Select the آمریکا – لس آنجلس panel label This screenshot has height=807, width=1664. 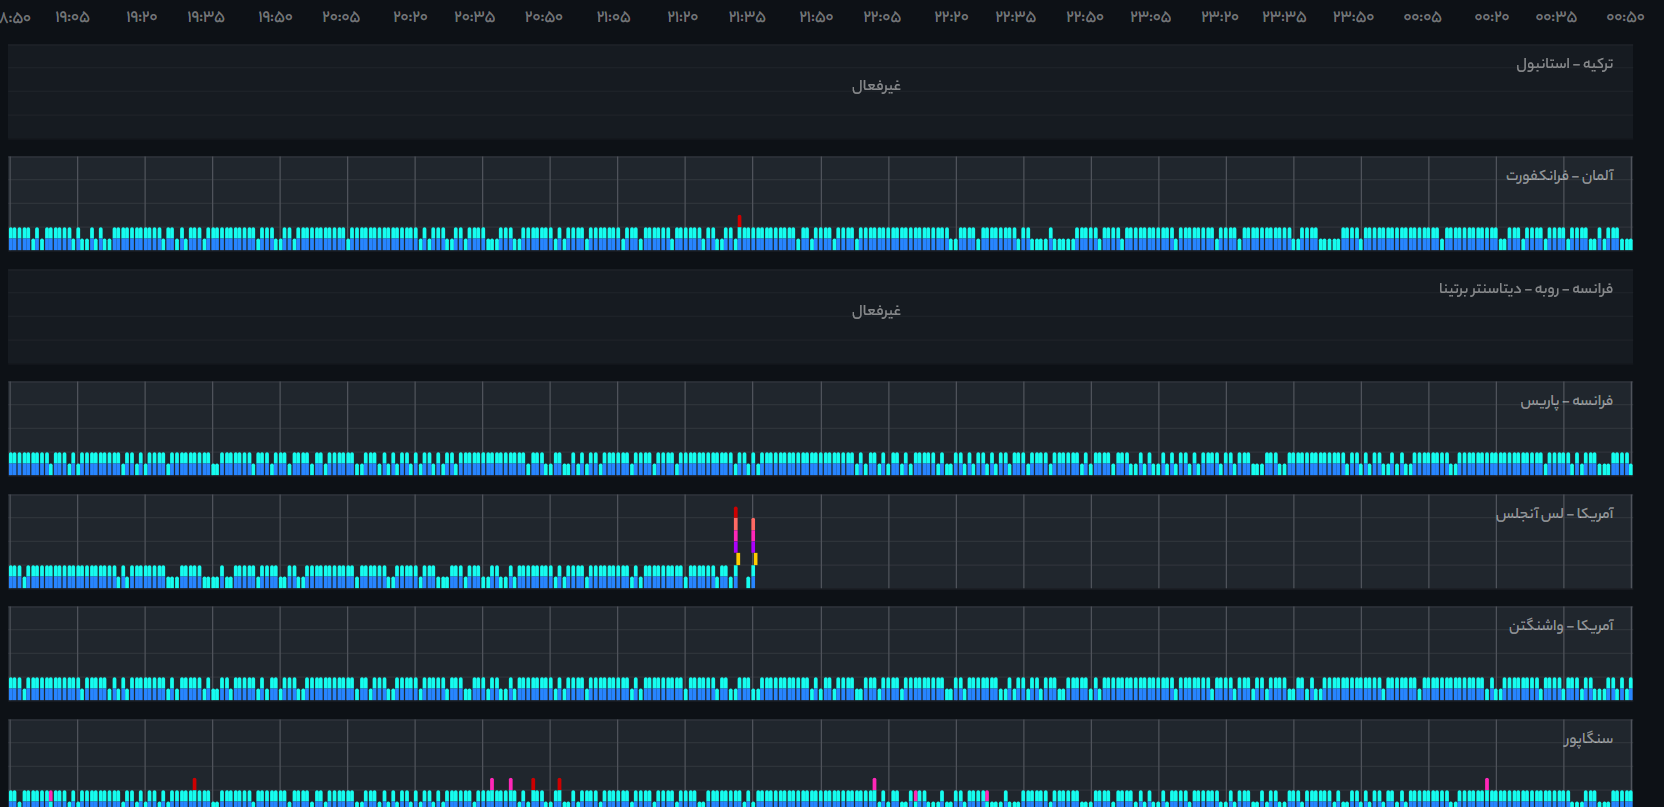1554,514
